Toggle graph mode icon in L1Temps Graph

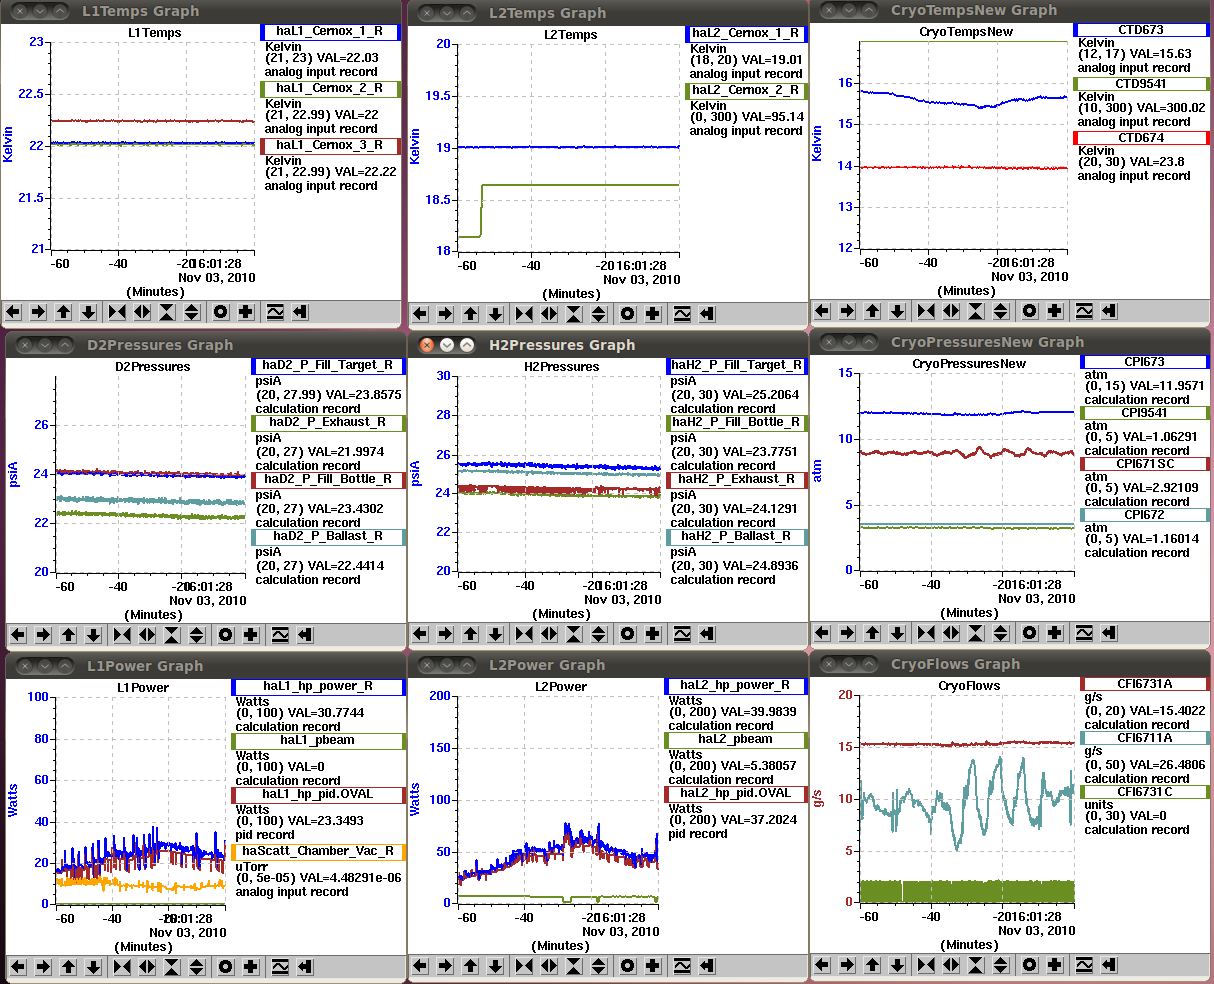(275, 312)
